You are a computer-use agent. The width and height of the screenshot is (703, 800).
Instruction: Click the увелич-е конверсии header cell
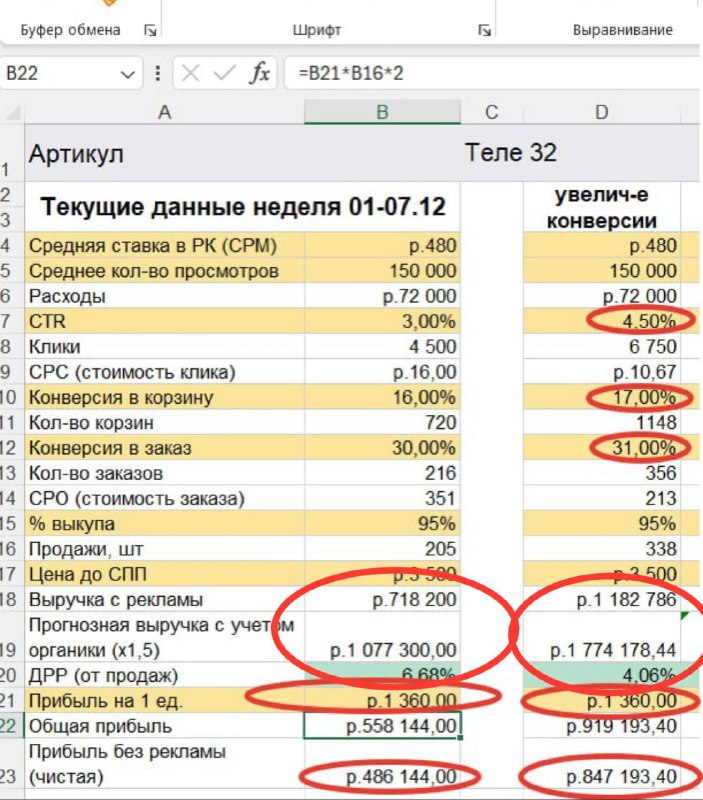tap(602, 208)
